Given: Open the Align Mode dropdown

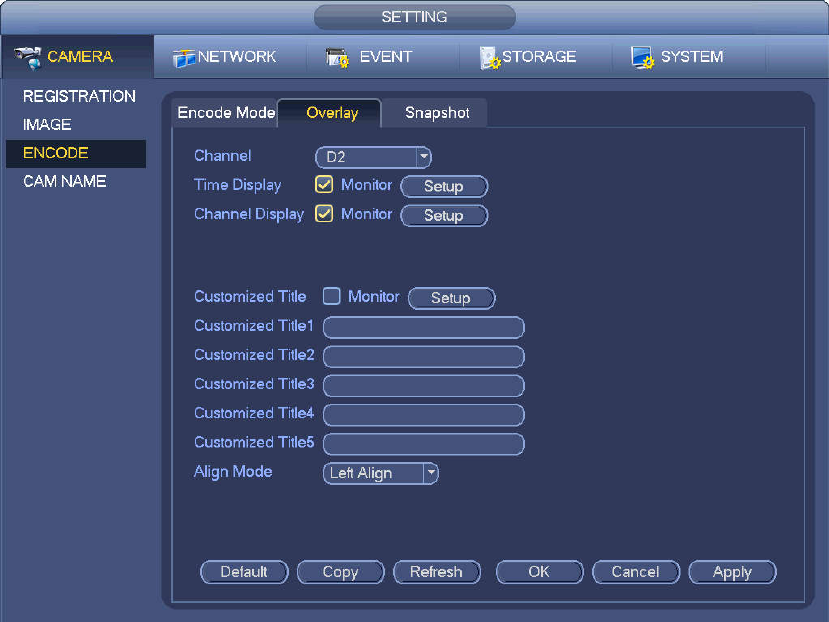Looking at the screenshot, I should 381,473.
